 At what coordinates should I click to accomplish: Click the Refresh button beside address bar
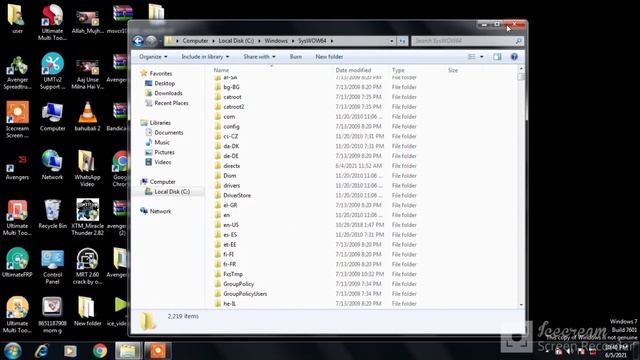(x=402, y=41)
